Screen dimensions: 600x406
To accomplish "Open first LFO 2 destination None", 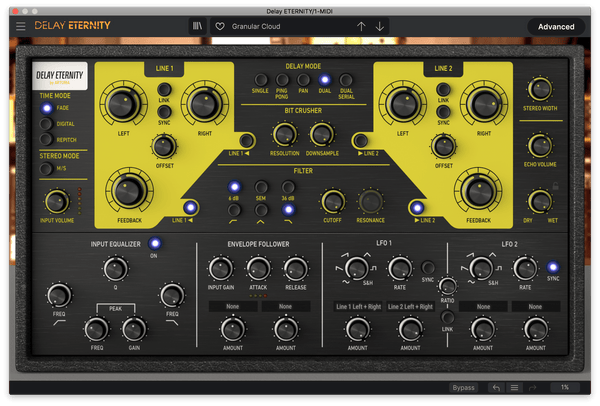I will click(483, 307).
